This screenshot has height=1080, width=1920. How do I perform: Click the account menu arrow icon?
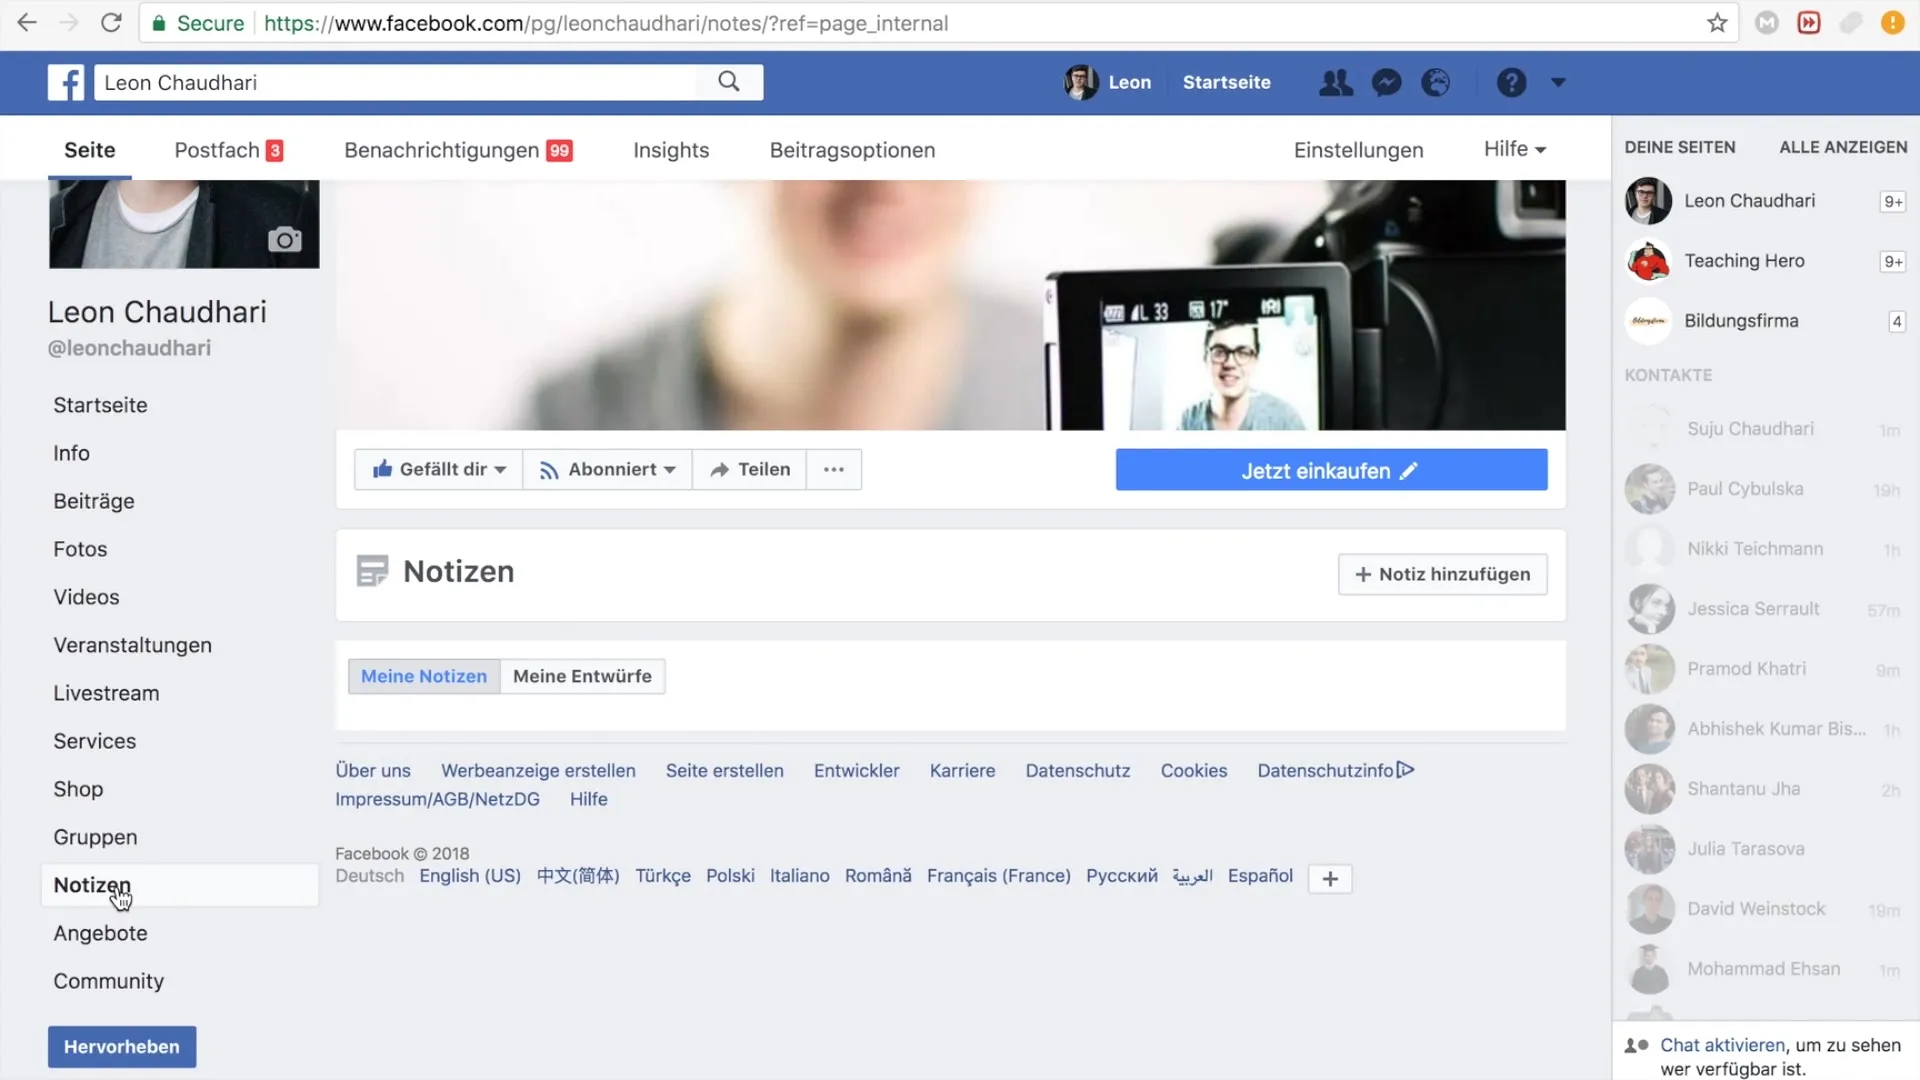(x=1560, y=82)
